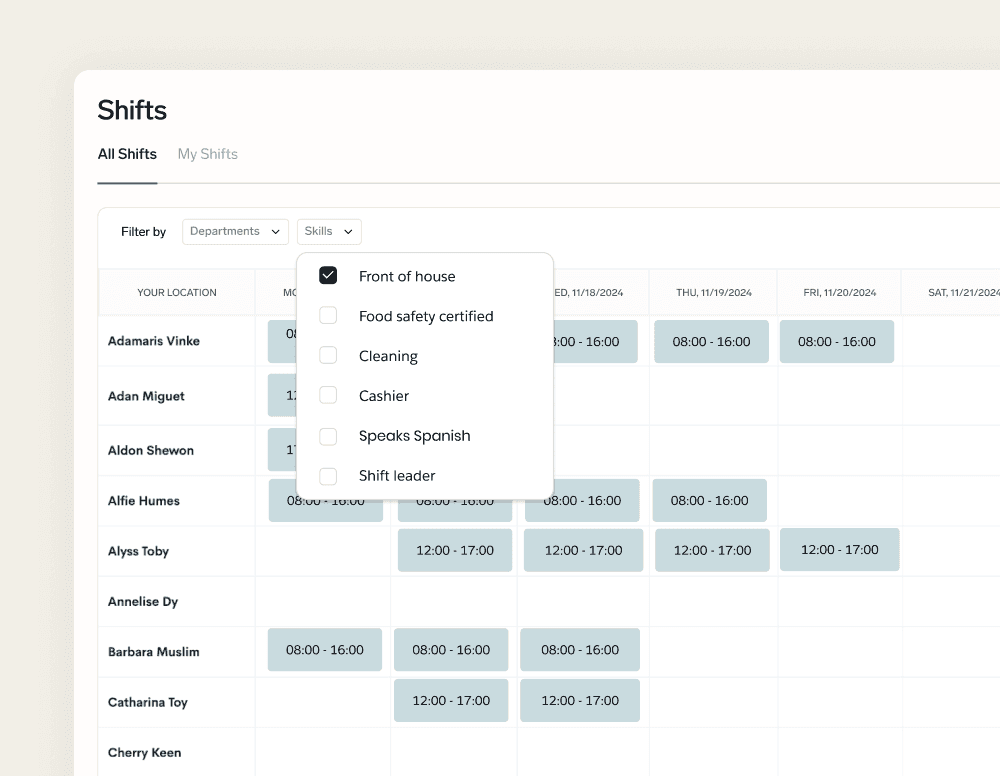The height and width of the screenshot is (776, 1000).
Task: Open Alfie Humes' Thursday 08:00 - 16:00 shift
Action: 709,501
